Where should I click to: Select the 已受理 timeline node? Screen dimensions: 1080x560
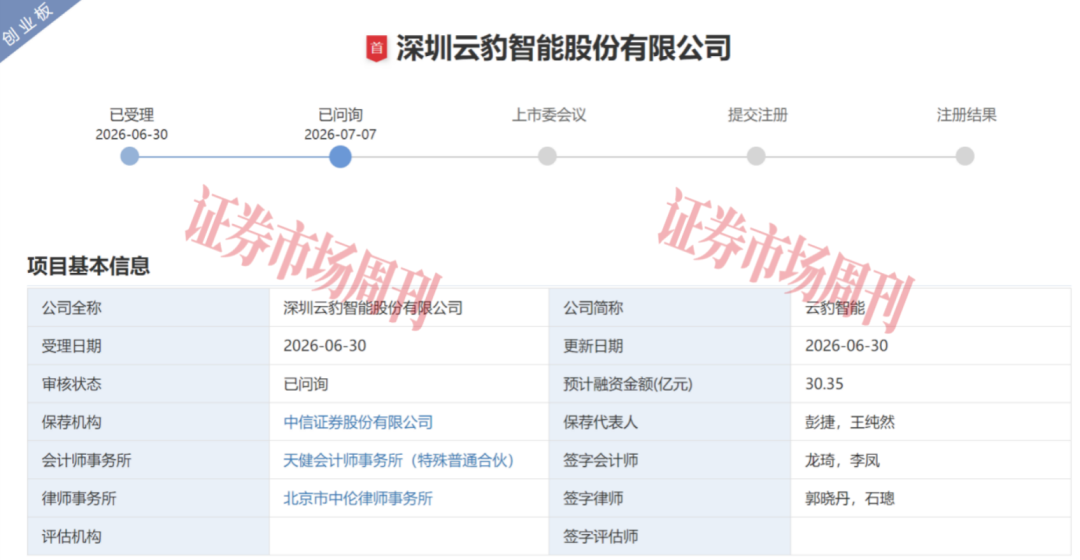point(129,156)
